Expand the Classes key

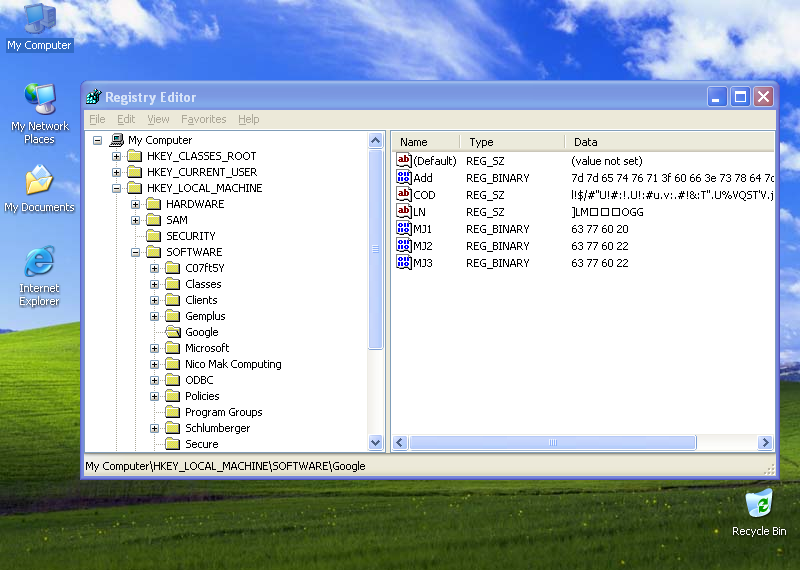click(x=155, y=284)
